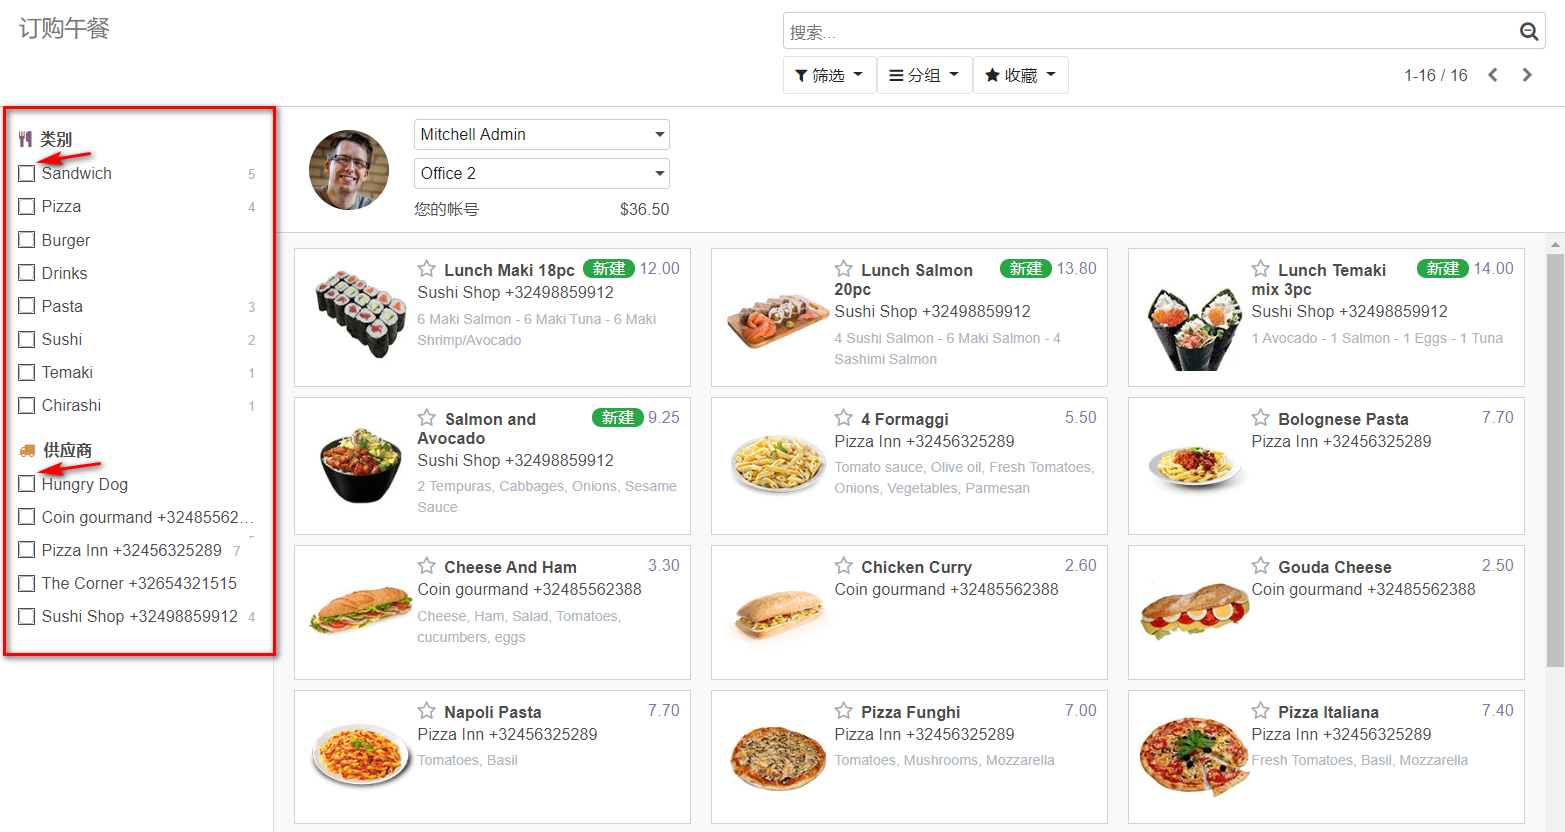Open the 收藏 favorites menu
The width and height of the screenshot is (1565, 832).
pyautogui.click(x=1020, y=75)
